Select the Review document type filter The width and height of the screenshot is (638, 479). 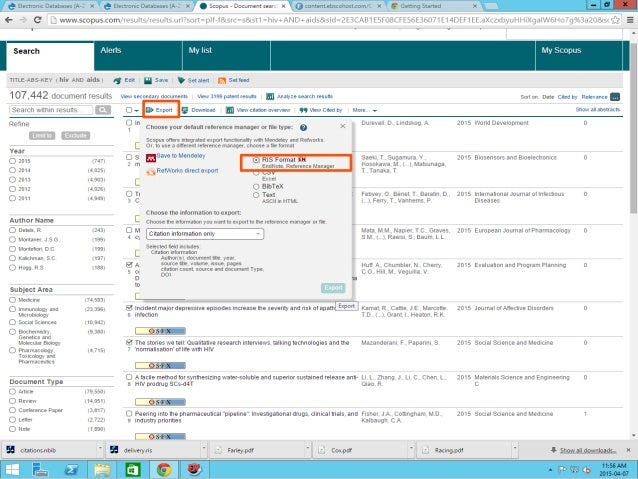coord(13,401)
